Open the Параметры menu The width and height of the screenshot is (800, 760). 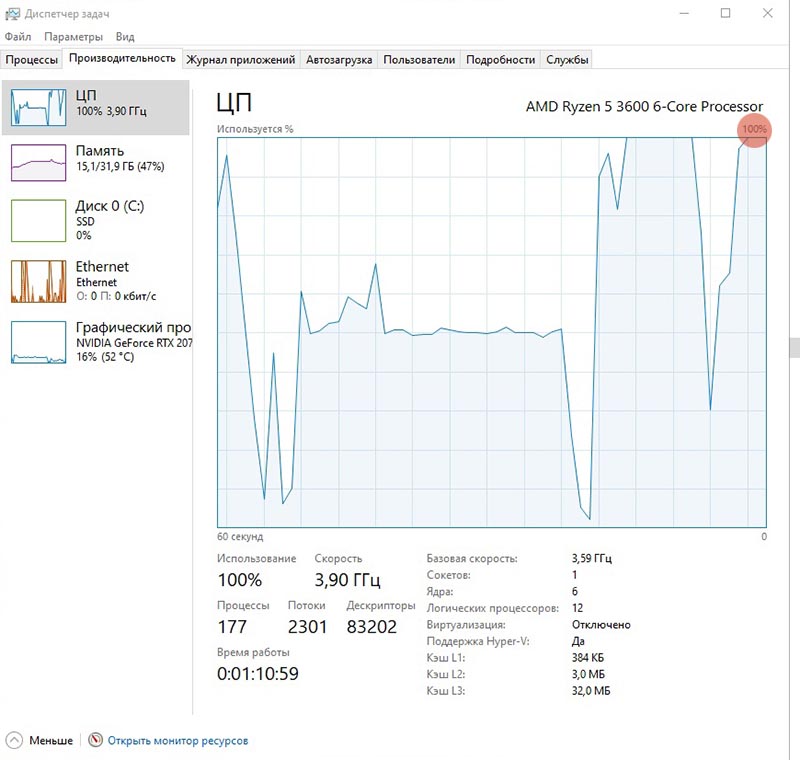point(73,37)
